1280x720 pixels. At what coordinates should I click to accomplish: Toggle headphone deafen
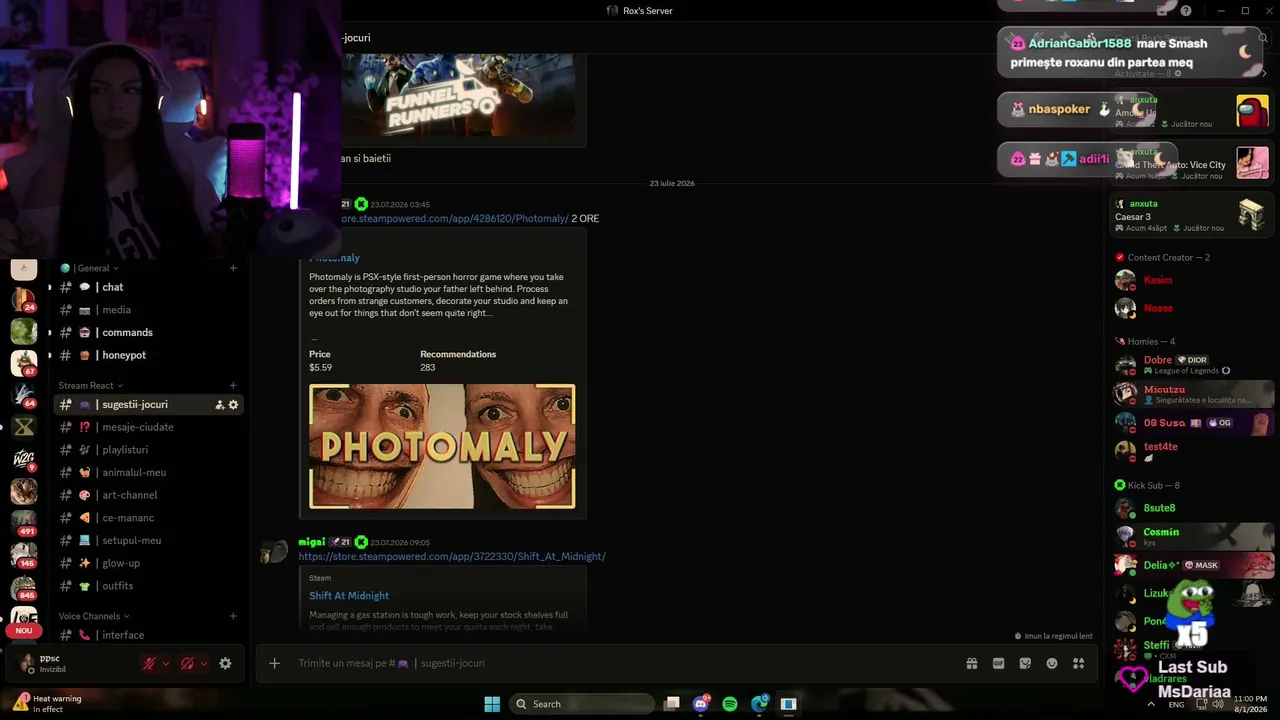pos(187,663)
